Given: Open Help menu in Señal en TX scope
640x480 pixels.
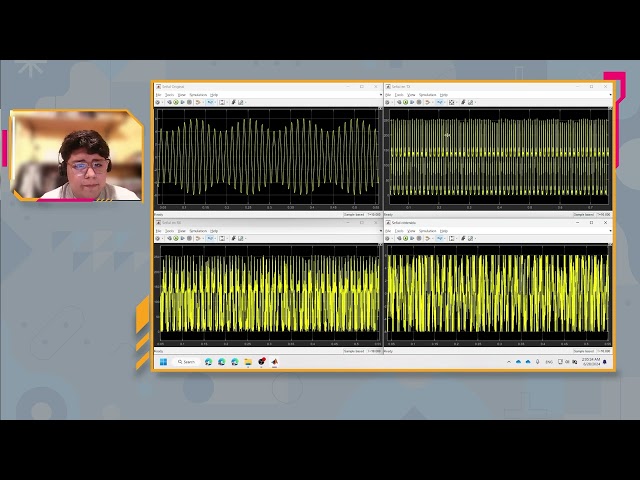Looking at the screenshot, I should click(x=444, y=95).
